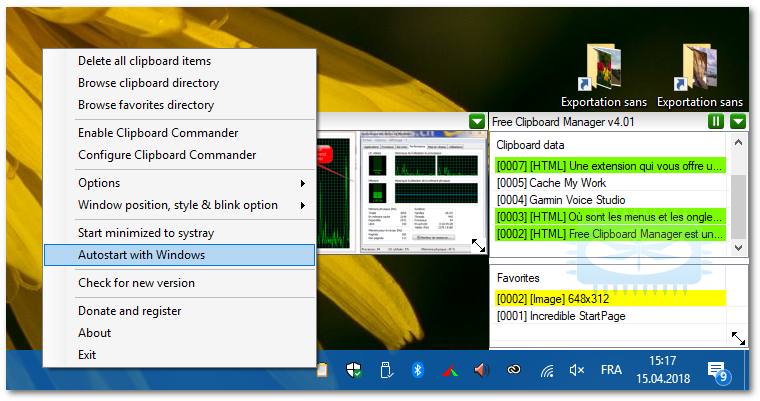Viewport: 760px width, 401px height.
Task: Click red-green triangle tray icon
Action: 450,371
